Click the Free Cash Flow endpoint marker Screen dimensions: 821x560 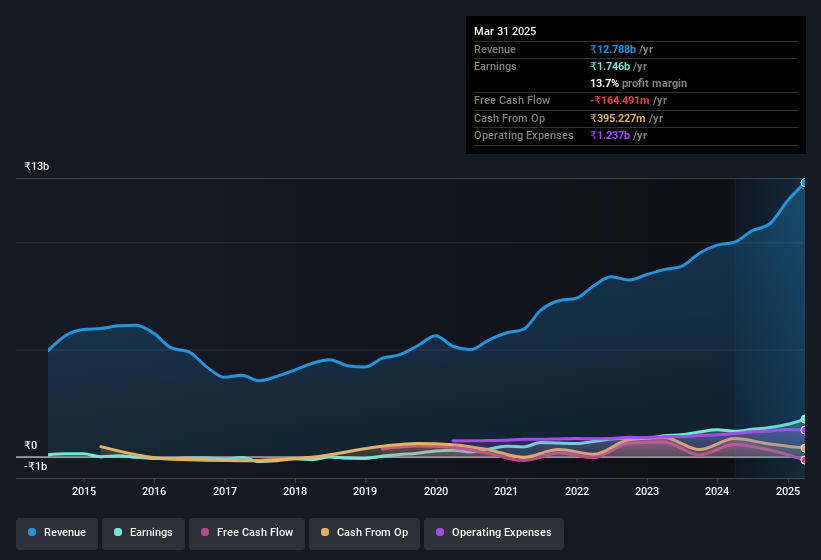pyautogui.click(x=804, y=460)
